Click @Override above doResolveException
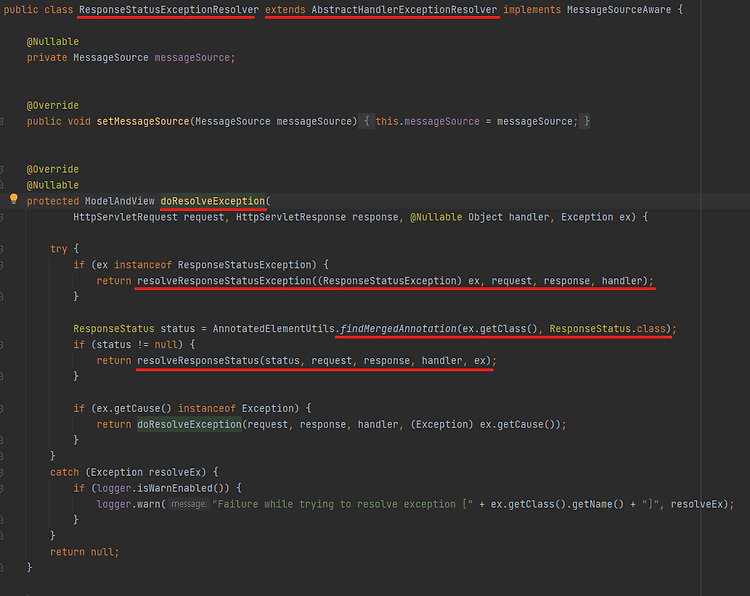 [53, 169]
